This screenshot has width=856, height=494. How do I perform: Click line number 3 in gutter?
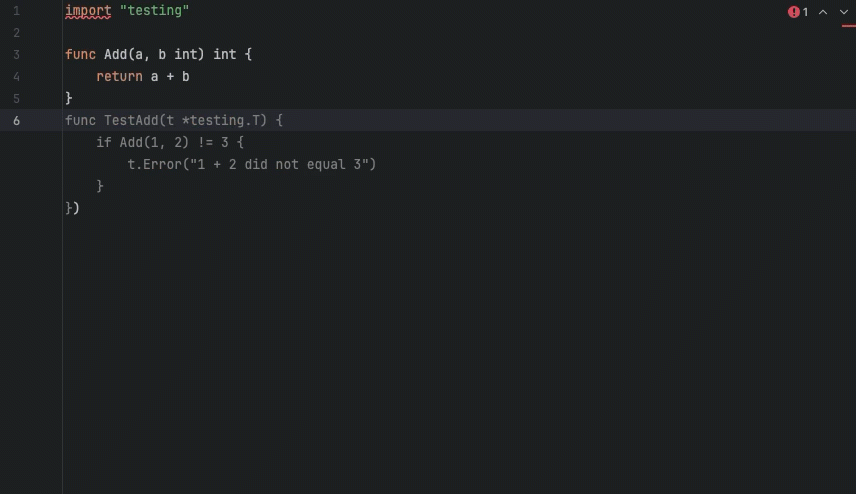coord(16,55)
